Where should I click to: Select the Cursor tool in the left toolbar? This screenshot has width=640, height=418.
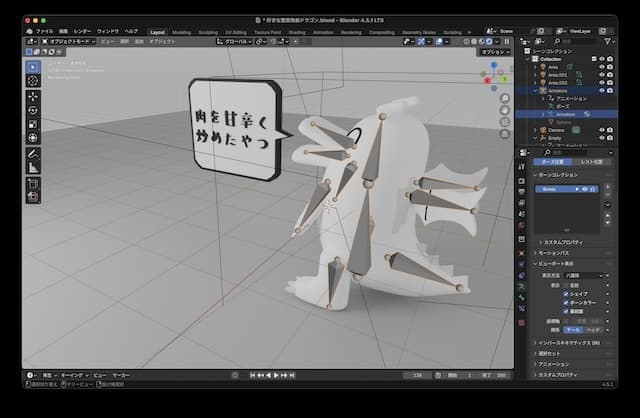(32, 80)
